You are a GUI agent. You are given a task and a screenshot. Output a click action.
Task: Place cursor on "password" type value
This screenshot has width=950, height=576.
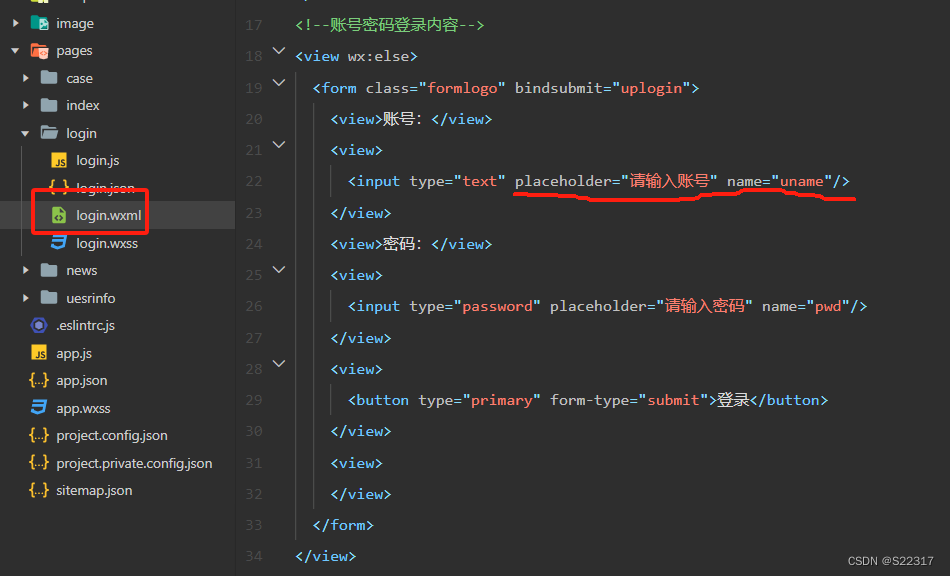pos(497,306)
